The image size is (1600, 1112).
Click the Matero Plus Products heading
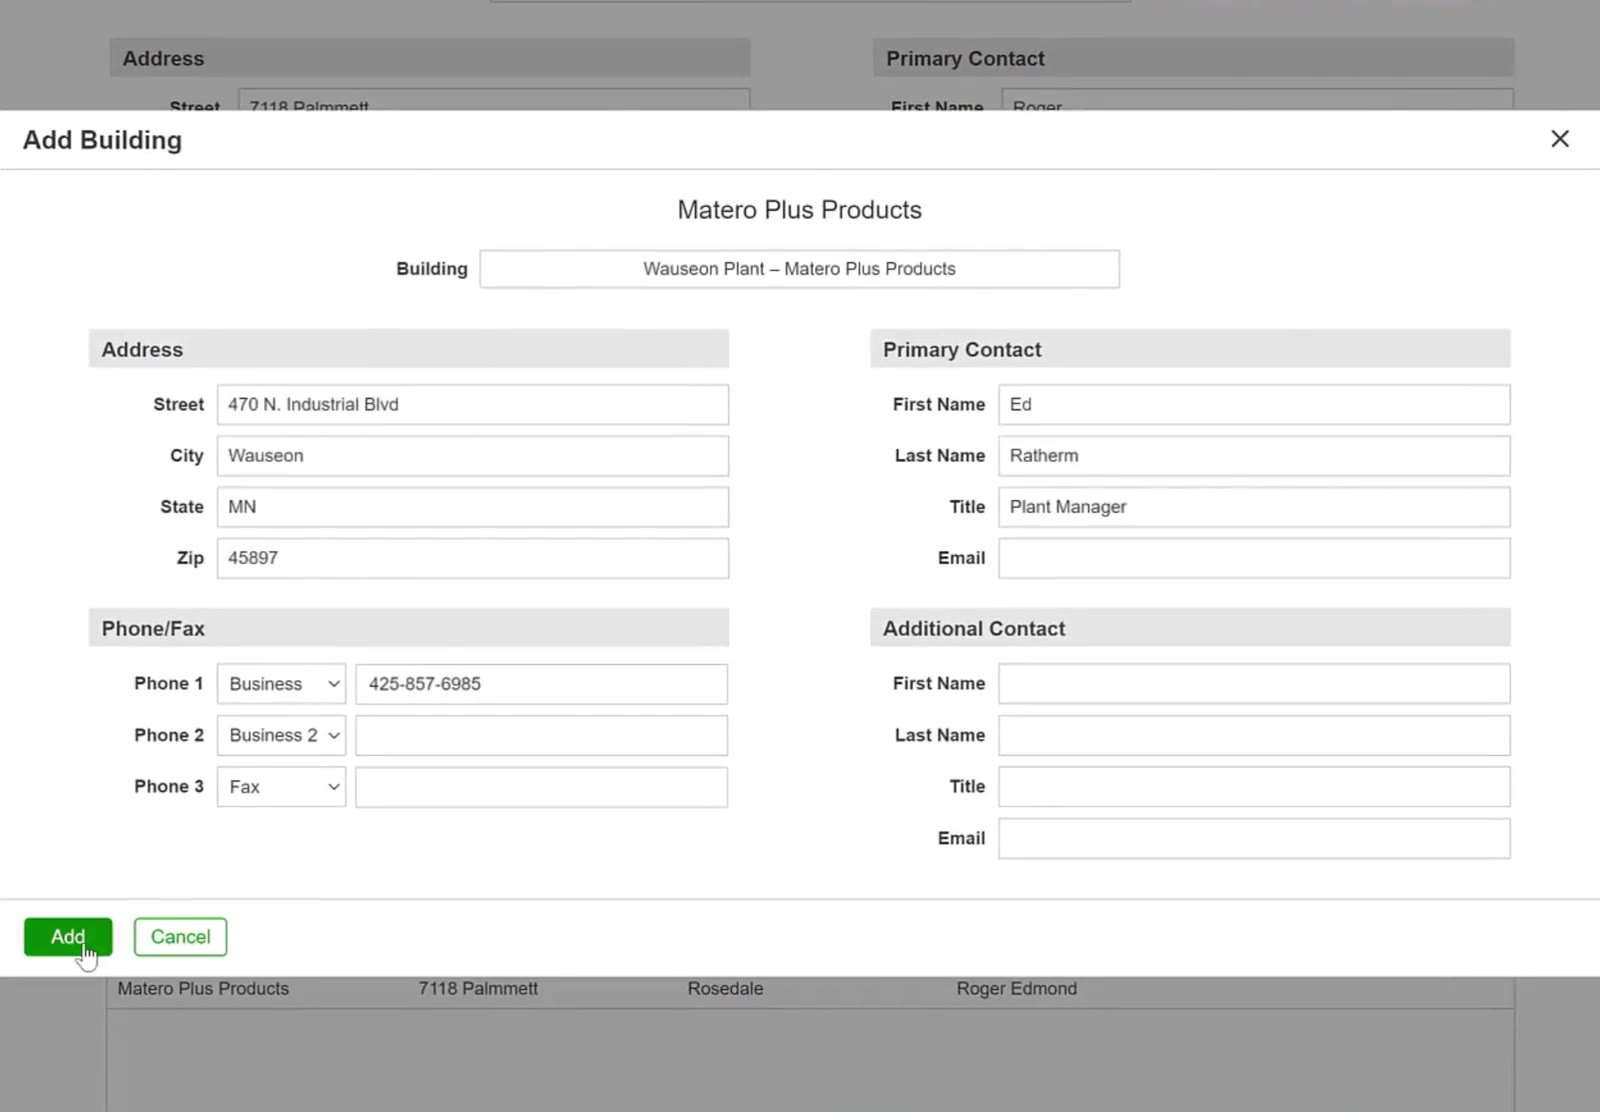799,210
